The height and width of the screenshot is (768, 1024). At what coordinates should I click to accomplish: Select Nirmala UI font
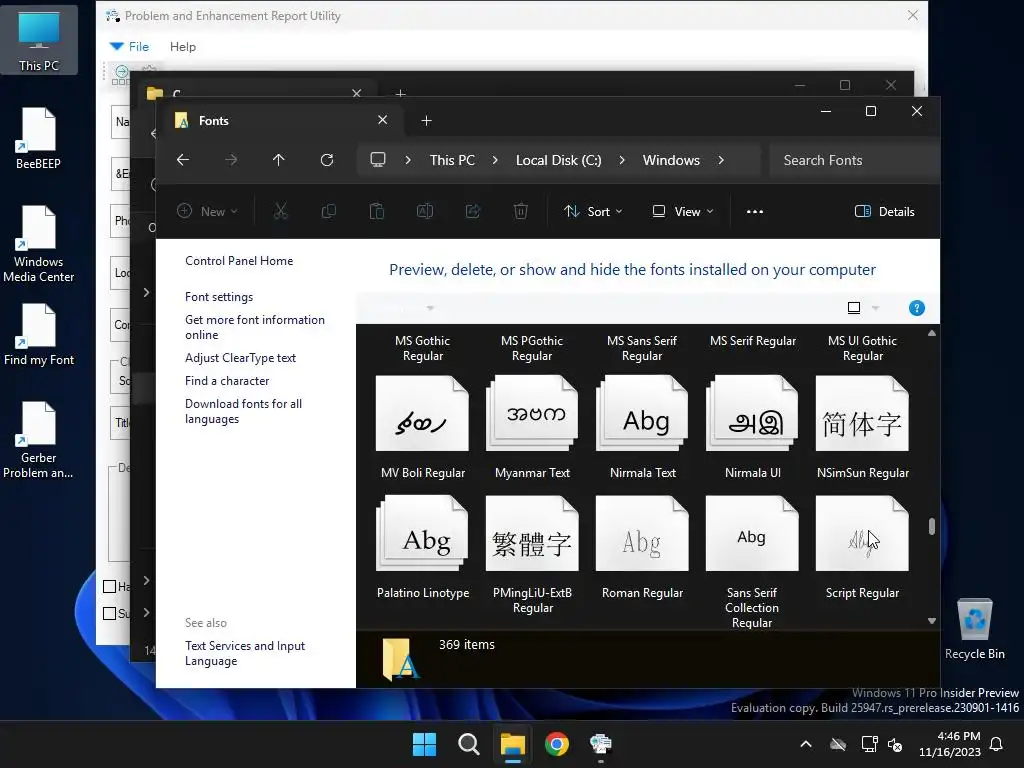(752, 427)
